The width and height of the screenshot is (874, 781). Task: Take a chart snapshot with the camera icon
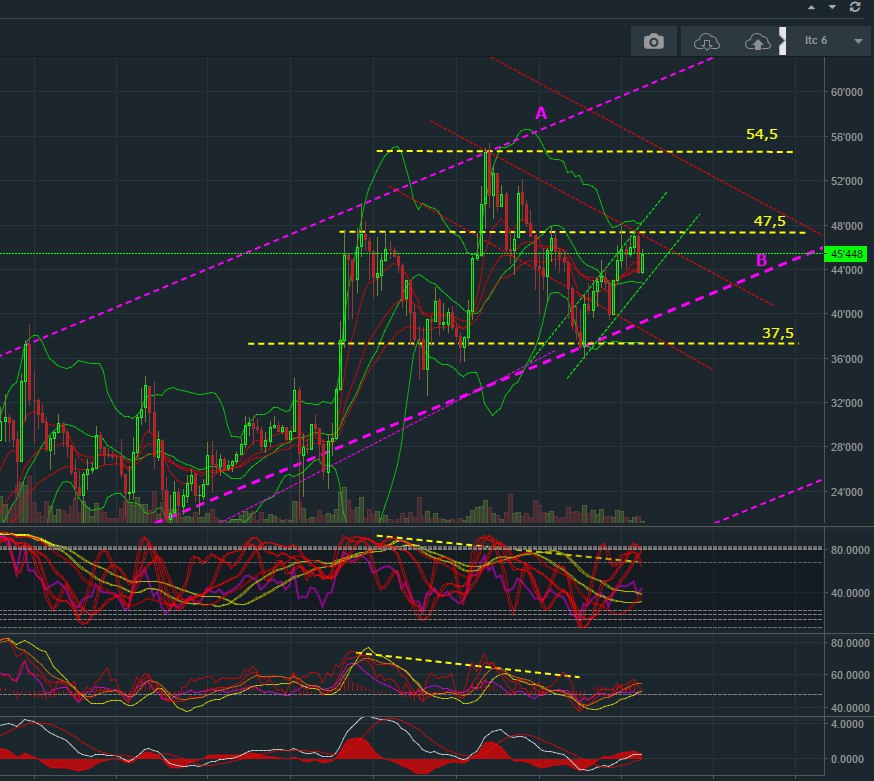(653, 41)
